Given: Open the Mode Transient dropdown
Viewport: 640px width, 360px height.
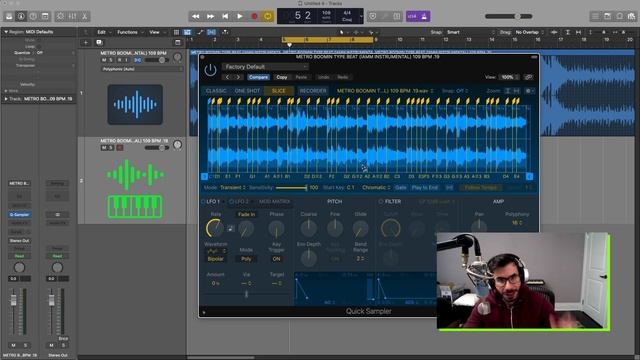Looking at the screenshot, I should (233, 187).
